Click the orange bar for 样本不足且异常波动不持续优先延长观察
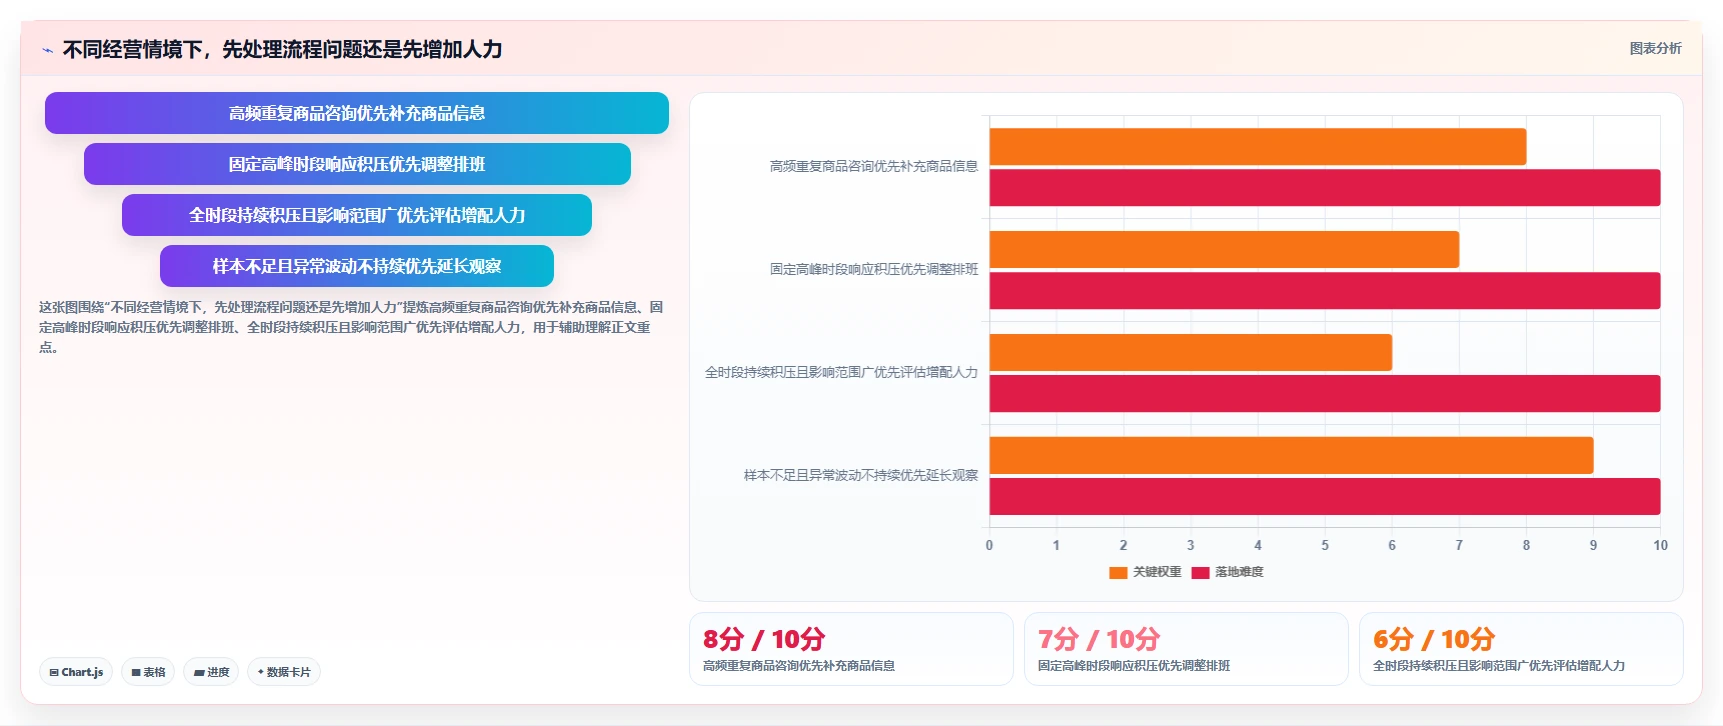Image resolution: width=1723 pixels, height=726 pixels. pyautogui.click(x=1291, y=456)
